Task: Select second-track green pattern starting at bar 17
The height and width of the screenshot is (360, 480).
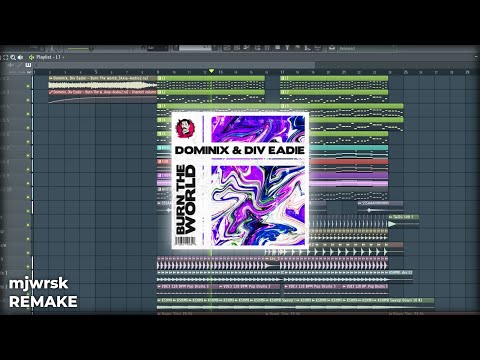Action: [x=334, y=96]
